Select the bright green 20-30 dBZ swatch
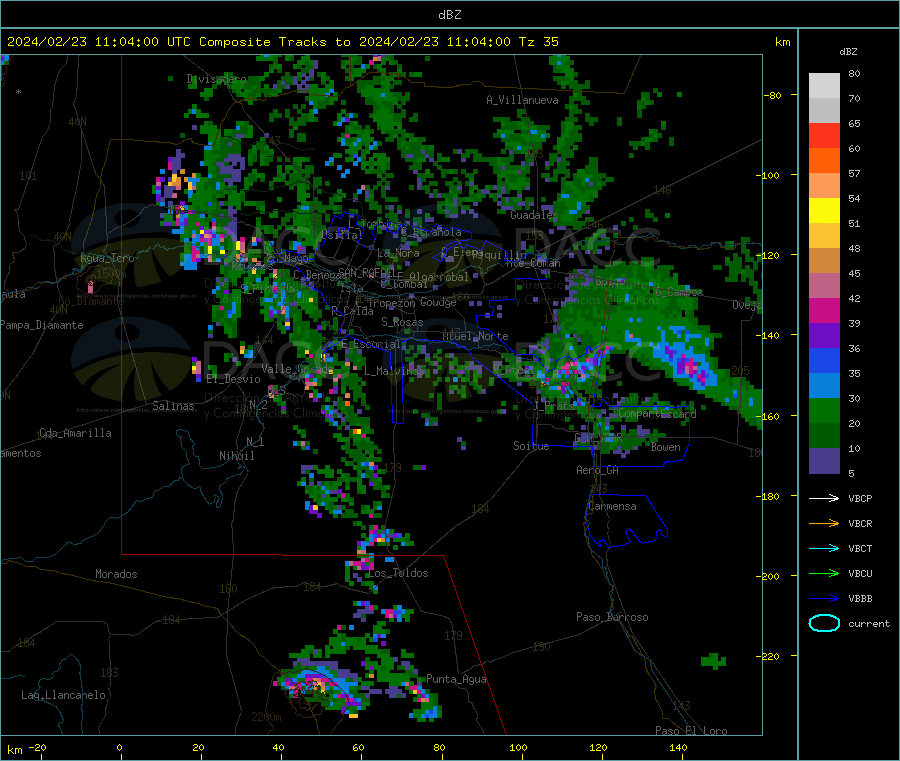The width and height of the screenshot is (900, 761). (x=824, y=411)
